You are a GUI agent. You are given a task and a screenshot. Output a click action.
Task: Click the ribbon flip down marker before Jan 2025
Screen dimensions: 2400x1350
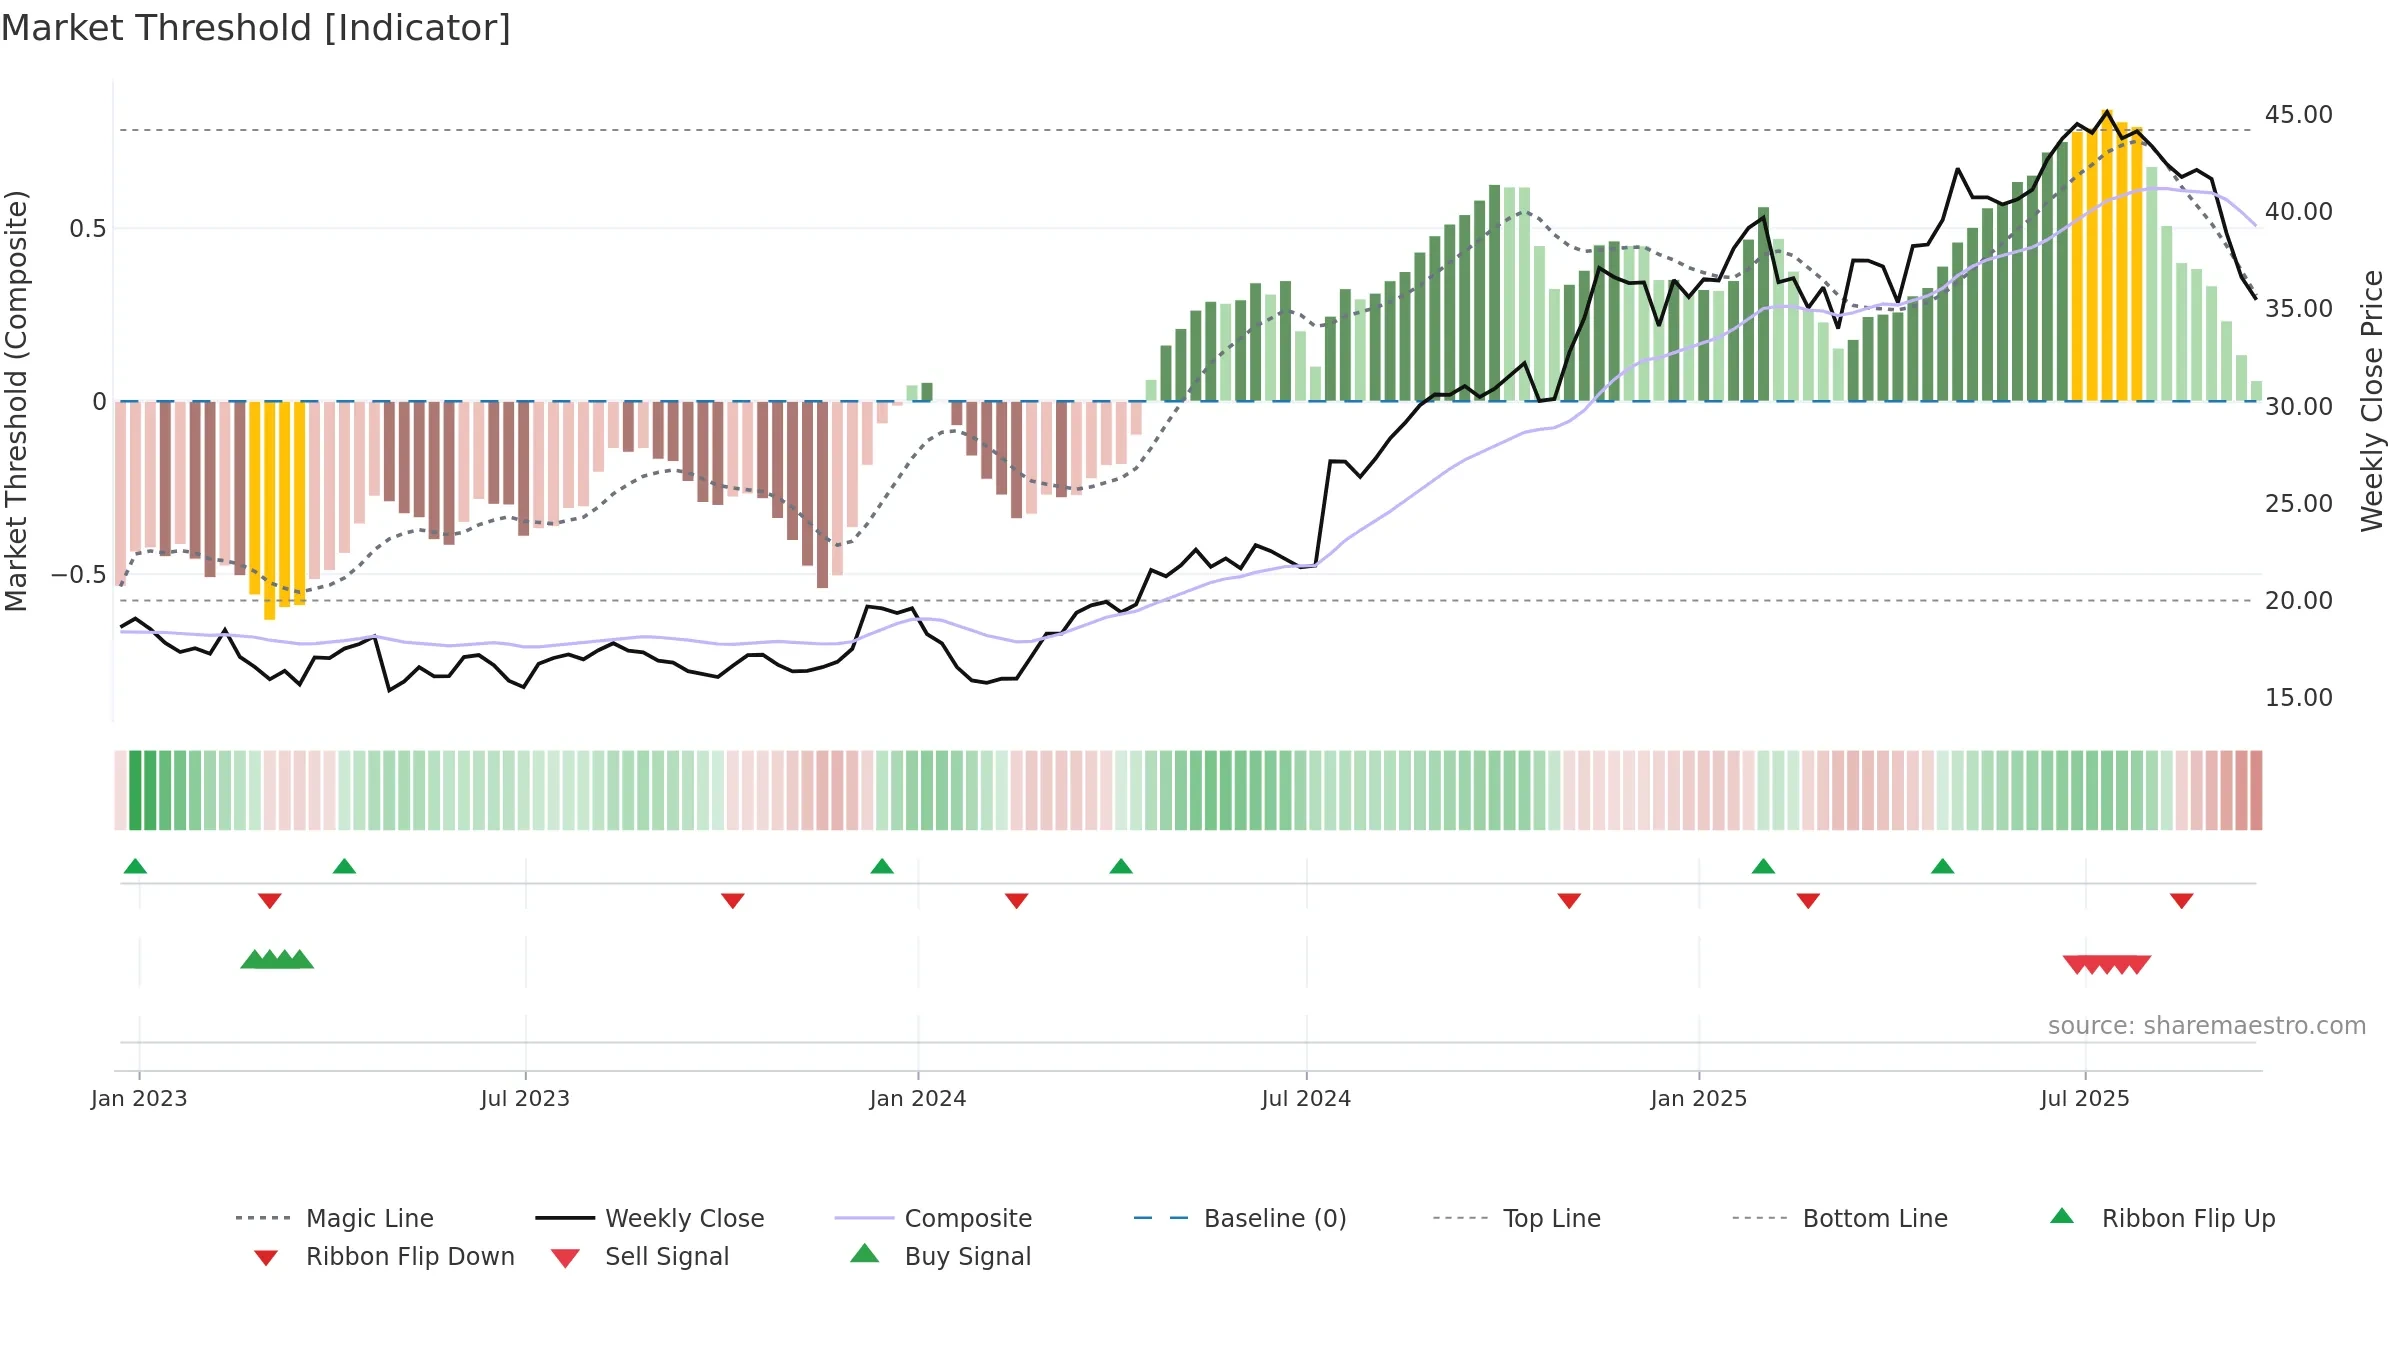pyautogui.click(x=1569, y=901)
